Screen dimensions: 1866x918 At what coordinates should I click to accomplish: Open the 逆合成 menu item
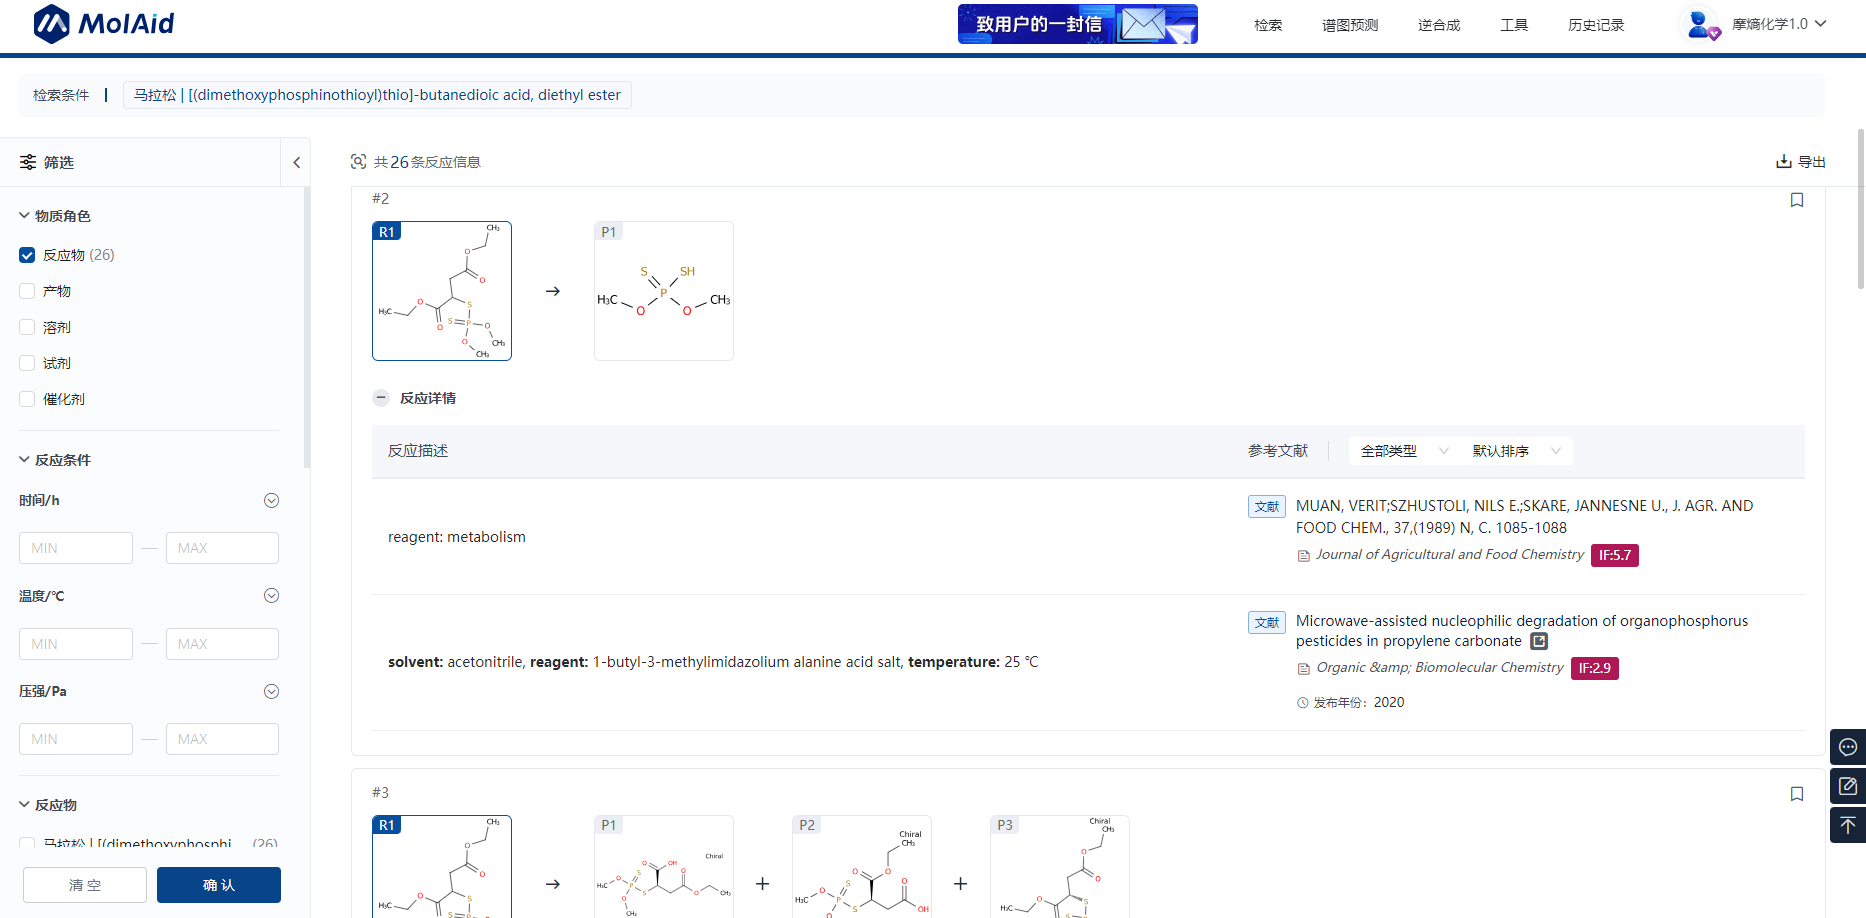[1438, 25]
